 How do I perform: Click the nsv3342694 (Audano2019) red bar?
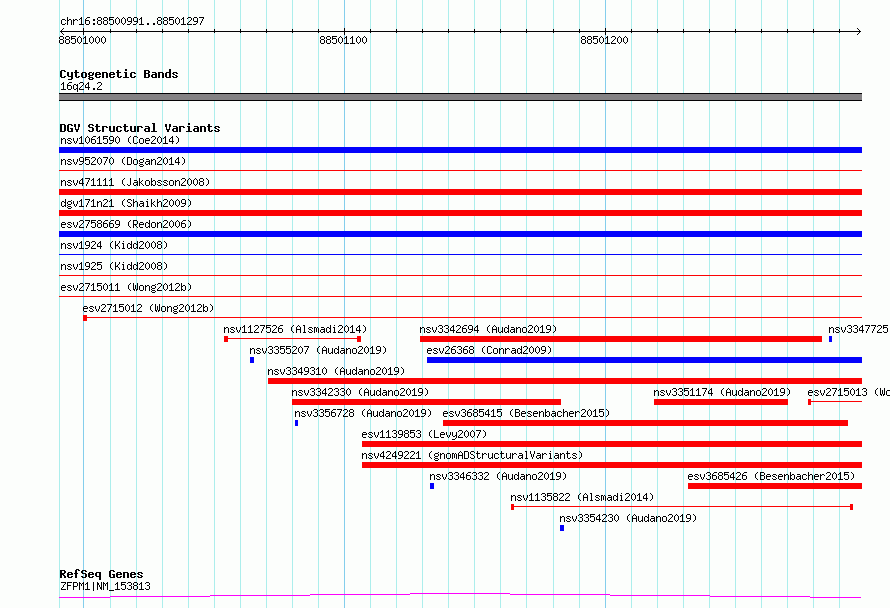(621, 339)
